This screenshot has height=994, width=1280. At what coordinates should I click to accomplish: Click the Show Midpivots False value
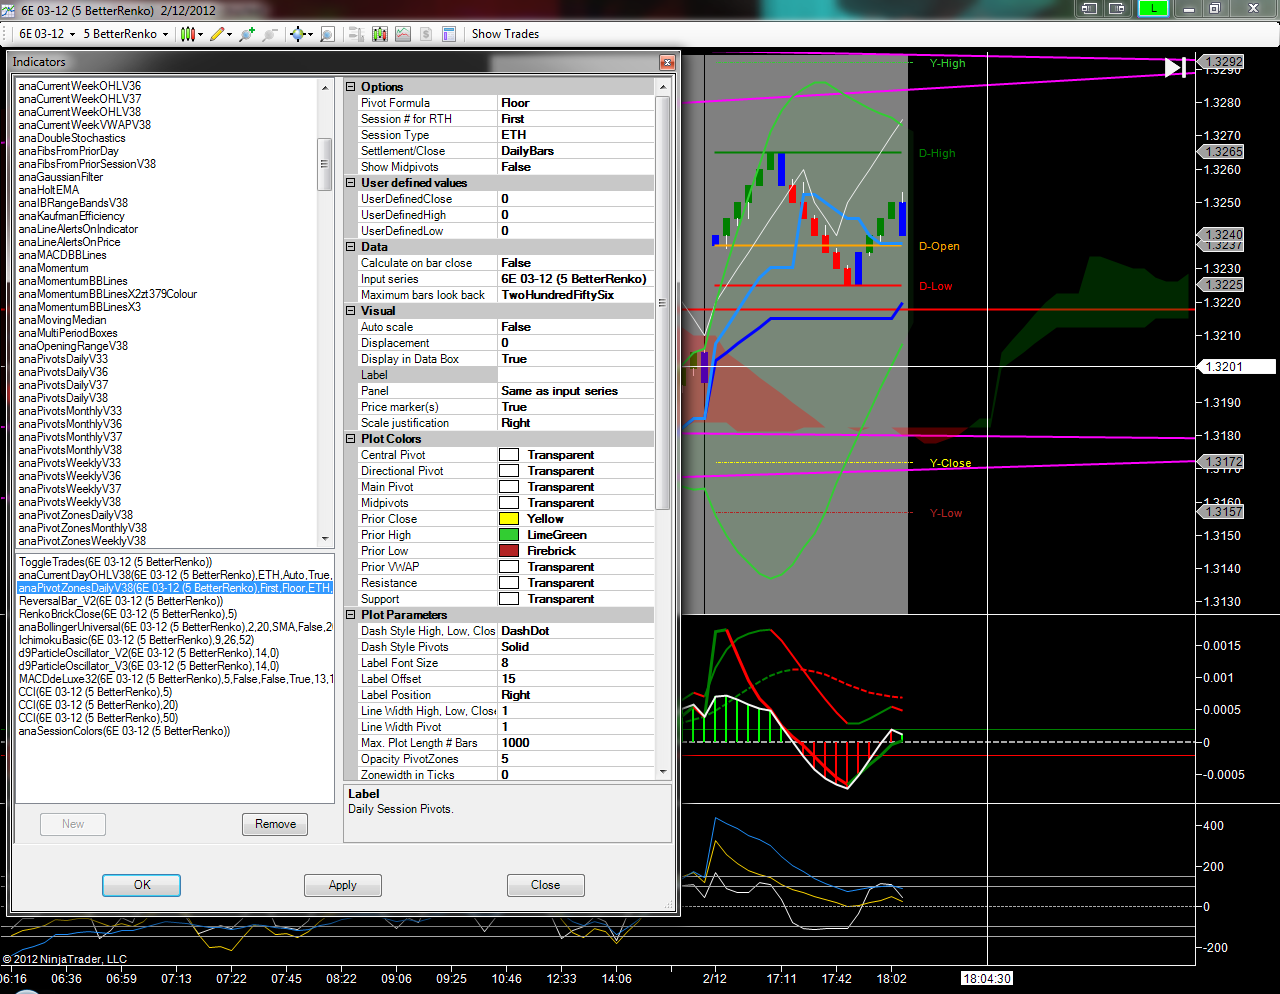point(576,167)
